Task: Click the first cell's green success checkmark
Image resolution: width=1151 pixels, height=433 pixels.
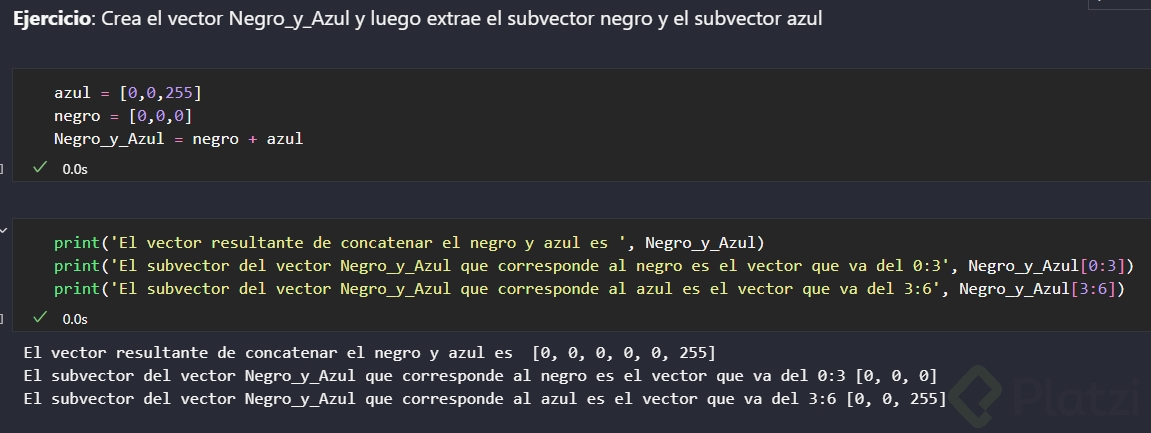Action: [x=40, y=168]
